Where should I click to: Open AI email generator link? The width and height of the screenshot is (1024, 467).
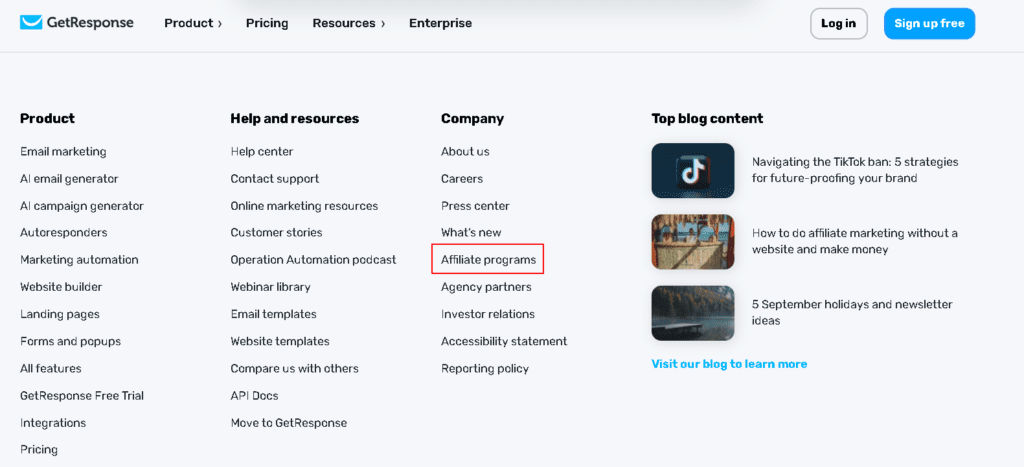click(69, 178)
